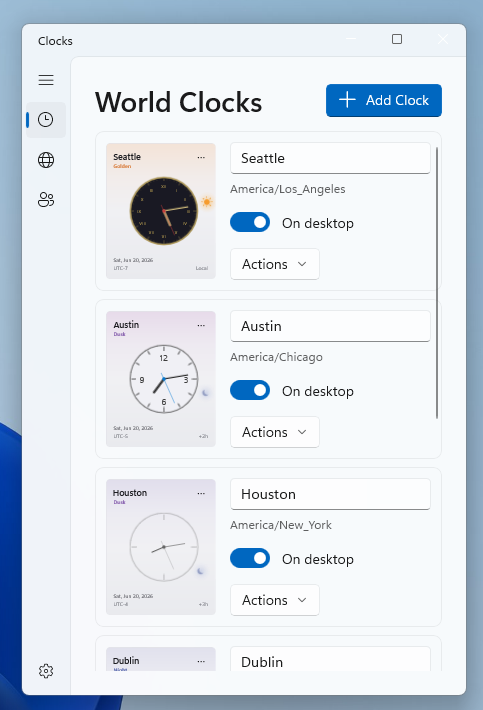
Task: Expand the Actions dropdown for Houston
Action: tap(275, 600)
